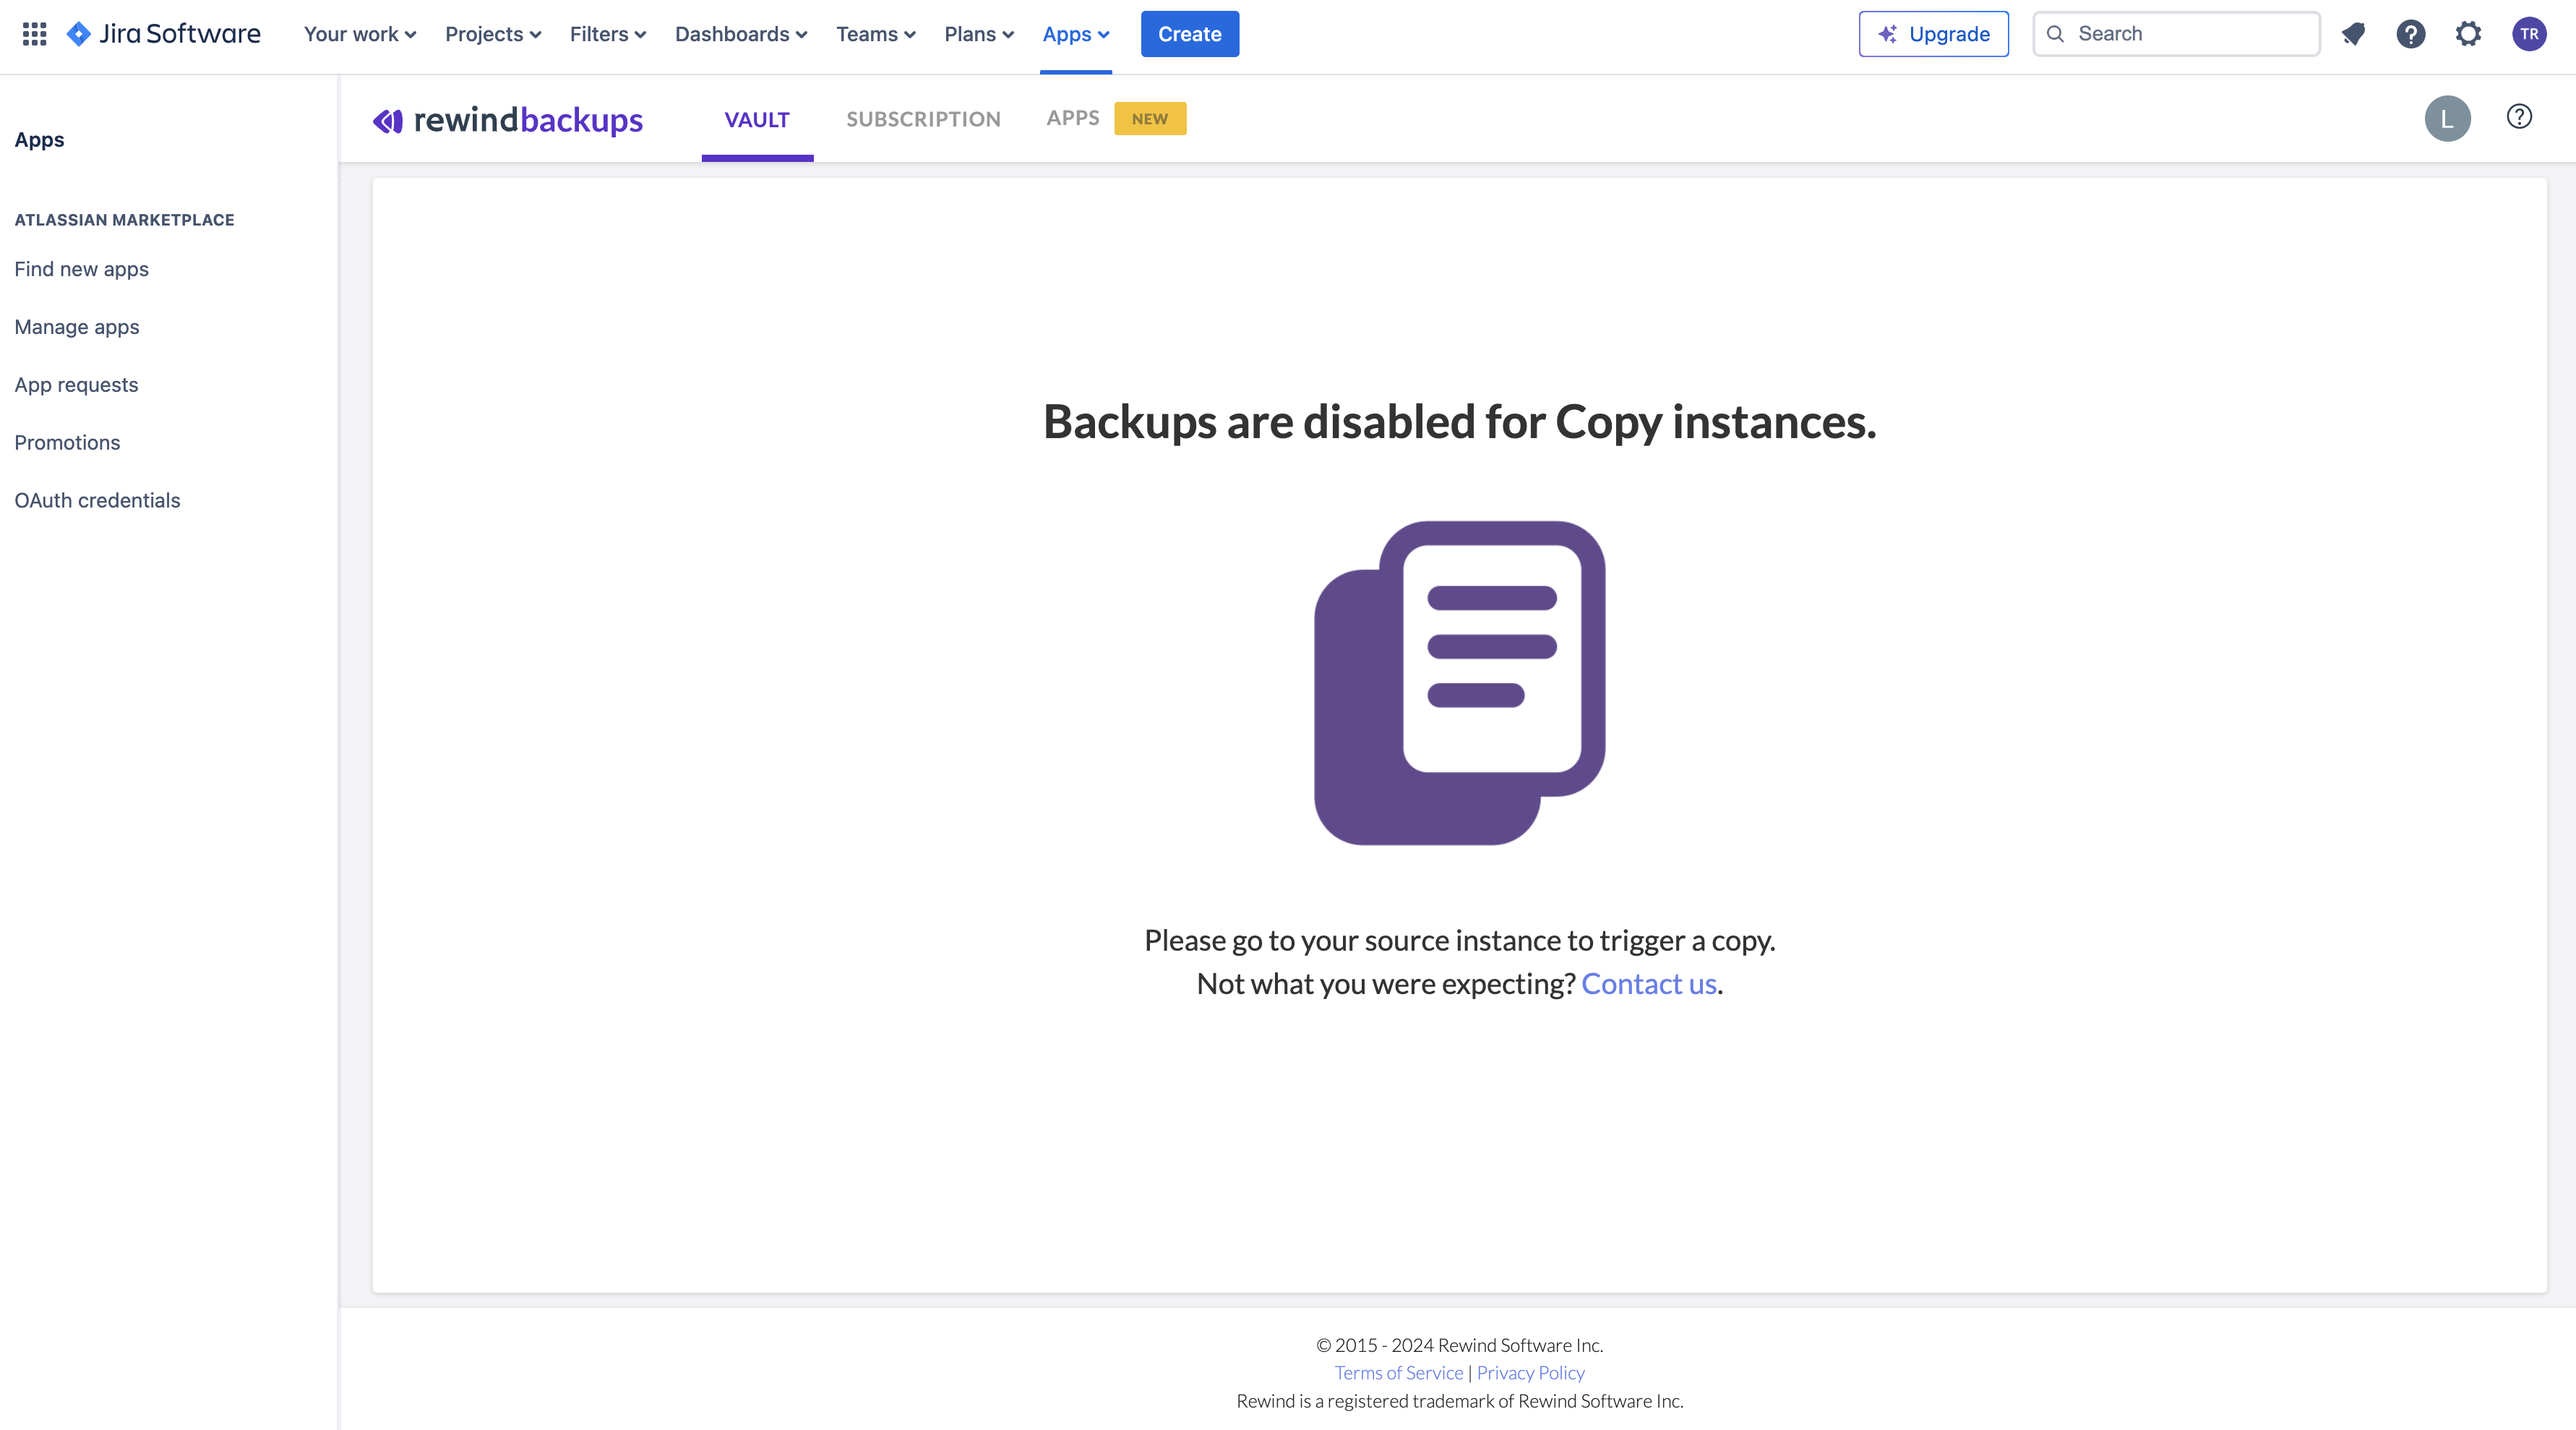Screen dimensions: 2576x1430
Task: Open the Atlassian app switcher grid
Action: click(x=33, y=33)
